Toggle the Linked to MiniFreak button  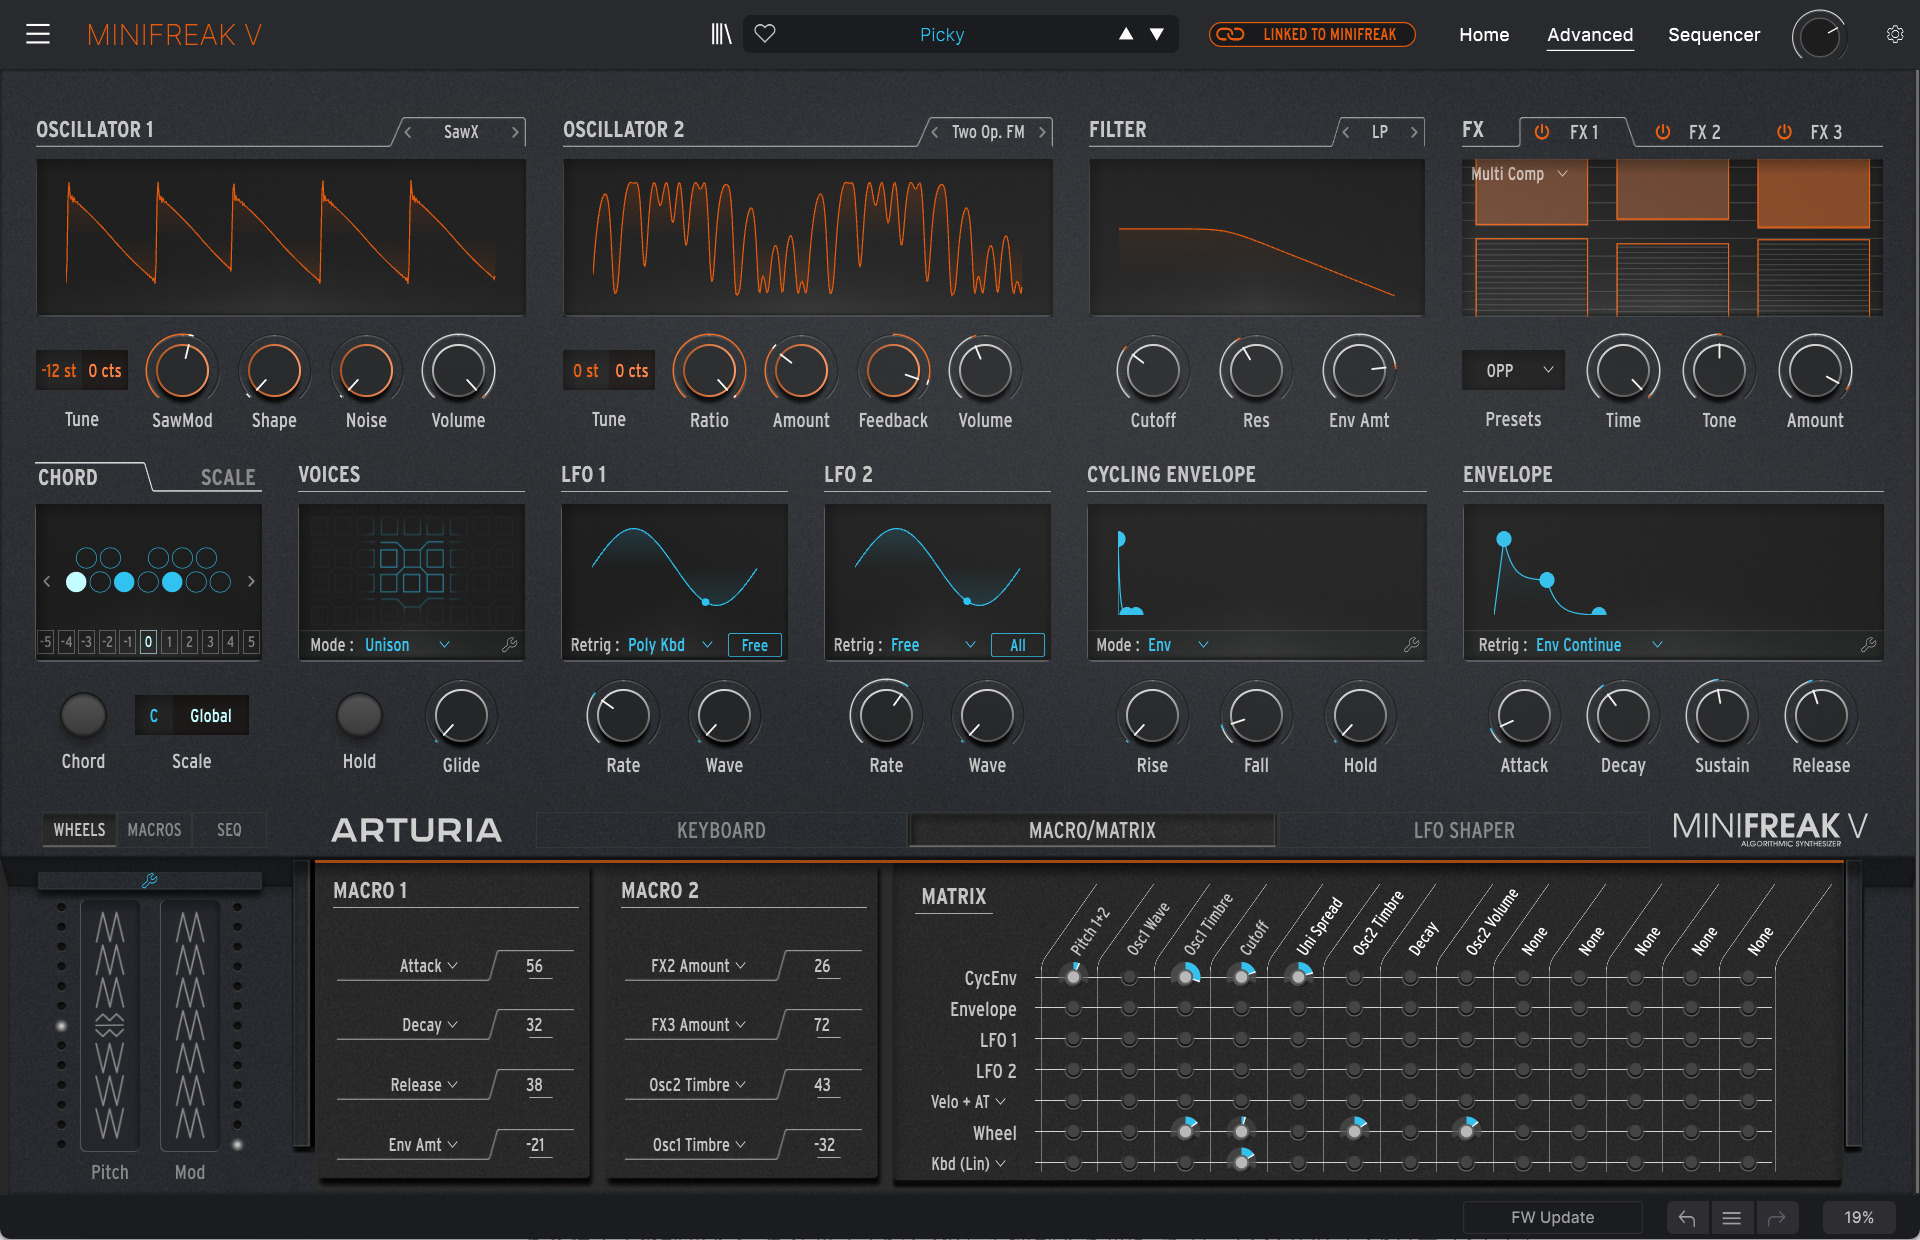click(1312, 34)
